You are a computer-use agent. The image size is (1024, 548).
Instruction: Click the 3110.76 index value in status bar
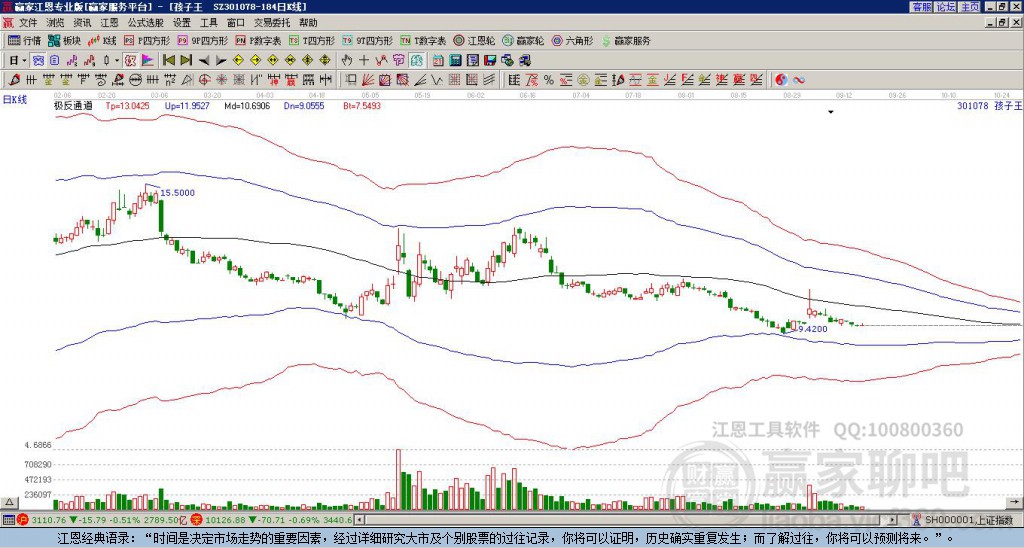coord(49,520)
